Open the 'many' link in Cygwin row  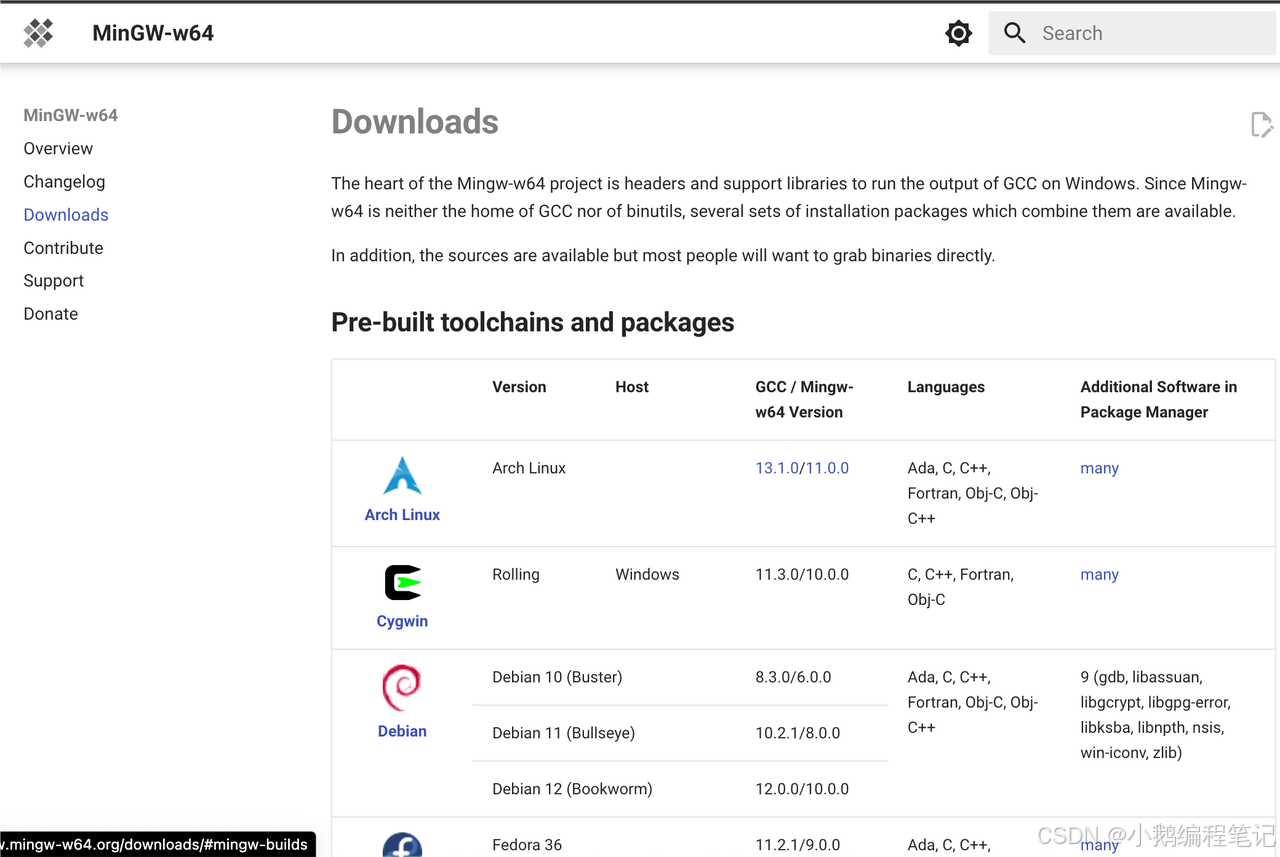point(1099,574)
